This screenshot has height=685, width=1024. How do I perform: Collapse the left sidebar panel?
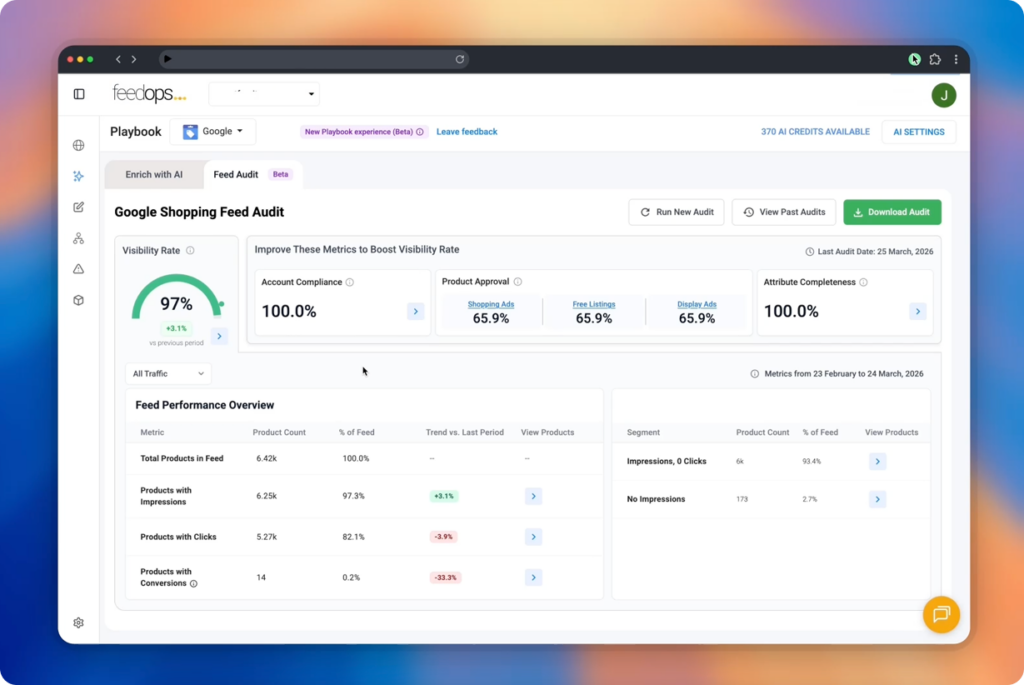(79, 93)
